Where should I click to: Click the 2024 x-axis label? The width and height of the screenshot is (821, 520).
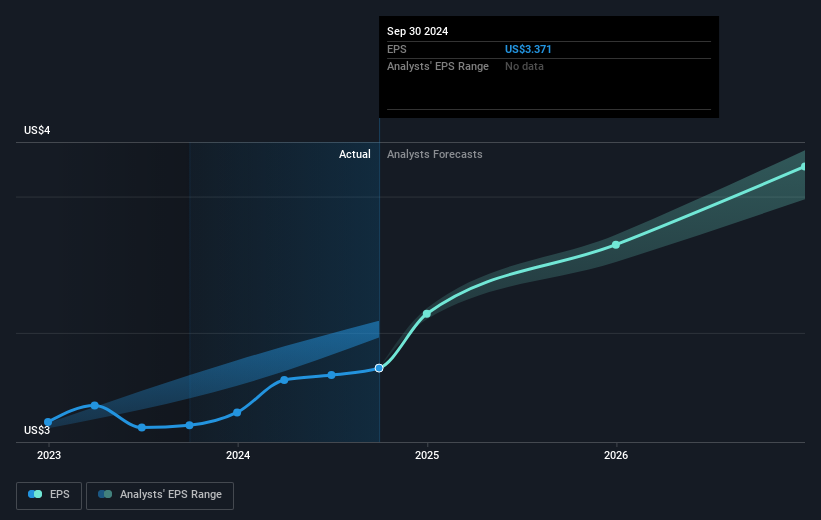pyautogui.click(x=238, y=456)
